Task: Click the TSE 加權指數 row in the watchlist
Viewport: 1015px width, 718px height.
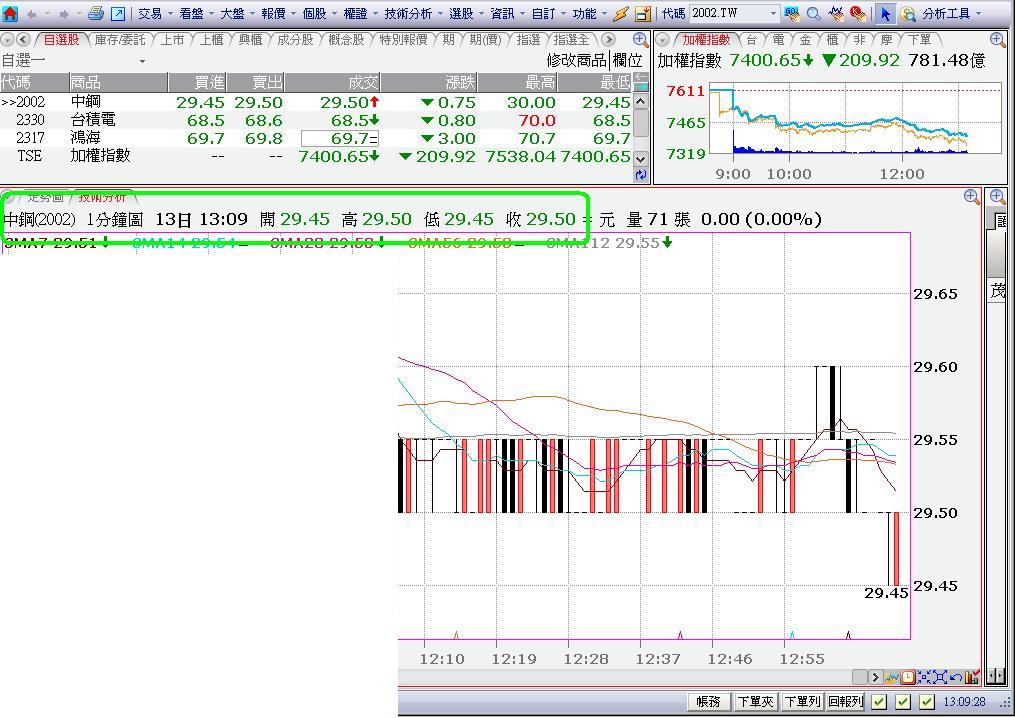Action: pos(316,156)
